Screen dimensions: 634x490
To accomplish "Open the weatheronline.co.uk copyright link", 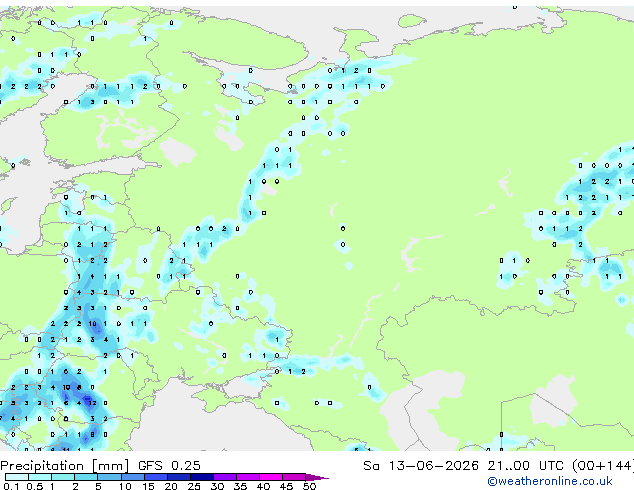I will [550, 481].
